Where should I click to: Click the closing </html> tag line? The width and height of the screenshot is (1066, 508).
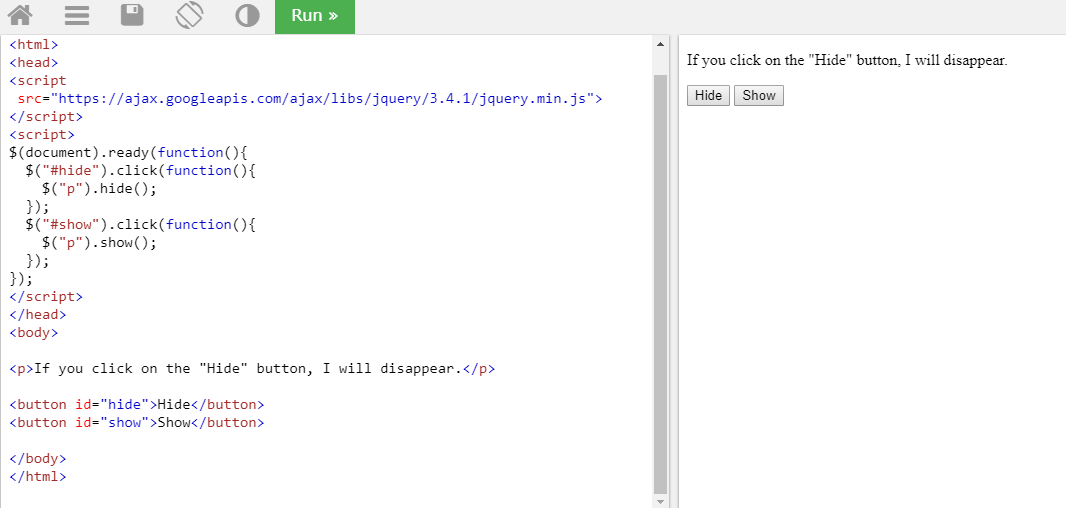click(x=38, y=477)
